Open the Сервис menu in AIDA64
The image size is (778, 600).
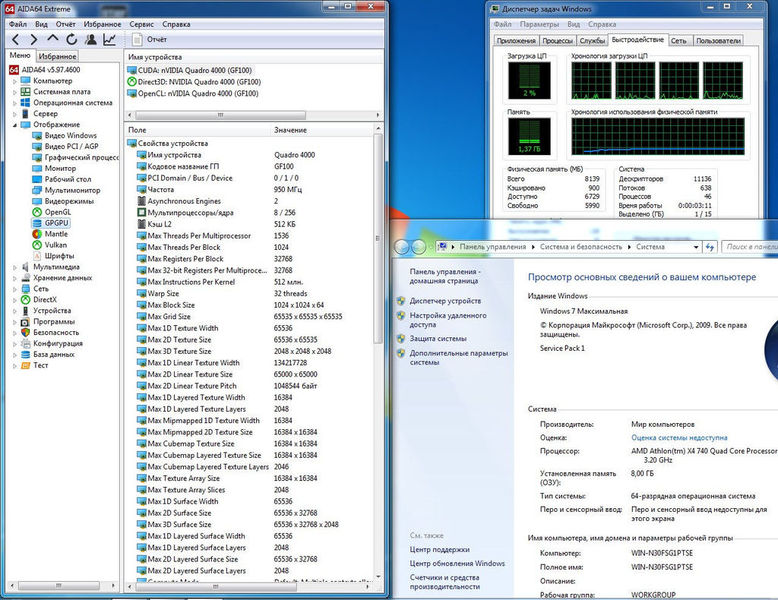click(x=141, y=24)
